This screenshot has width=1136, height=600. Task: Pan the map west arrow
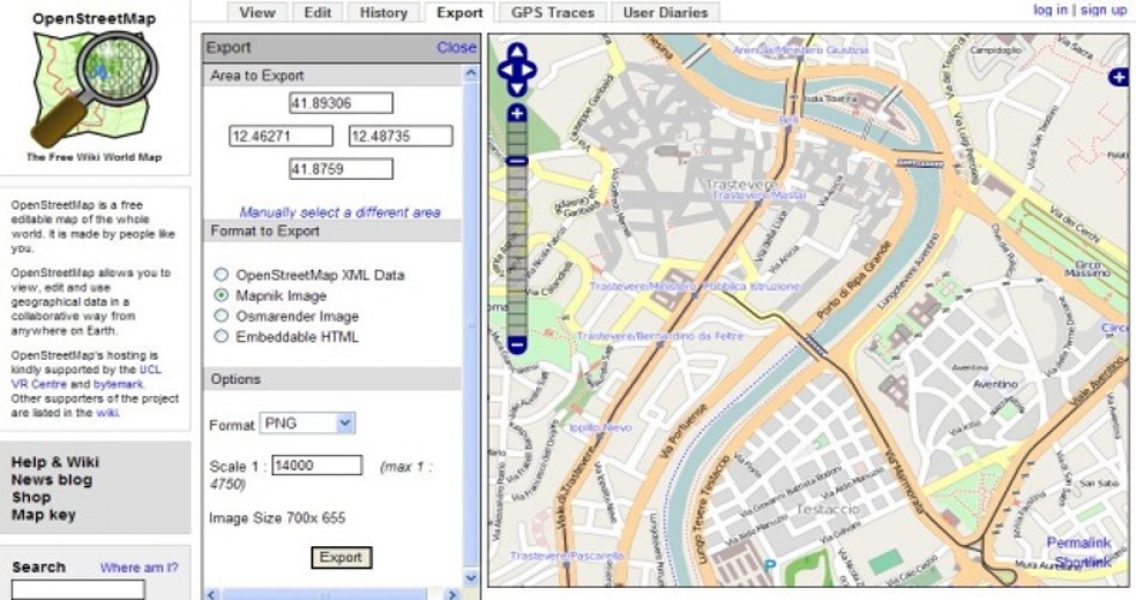click(x=506, y=70)
